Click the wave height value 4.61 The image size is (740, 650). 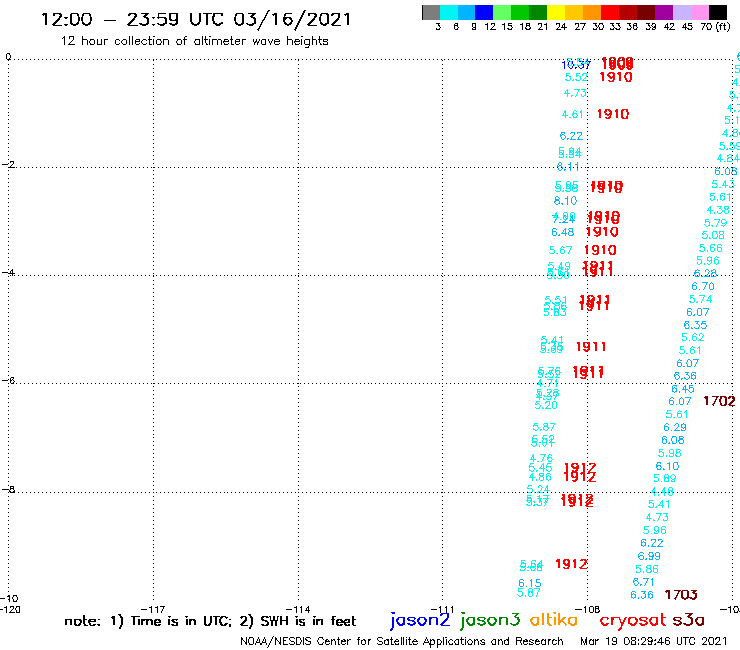point(572,114)
